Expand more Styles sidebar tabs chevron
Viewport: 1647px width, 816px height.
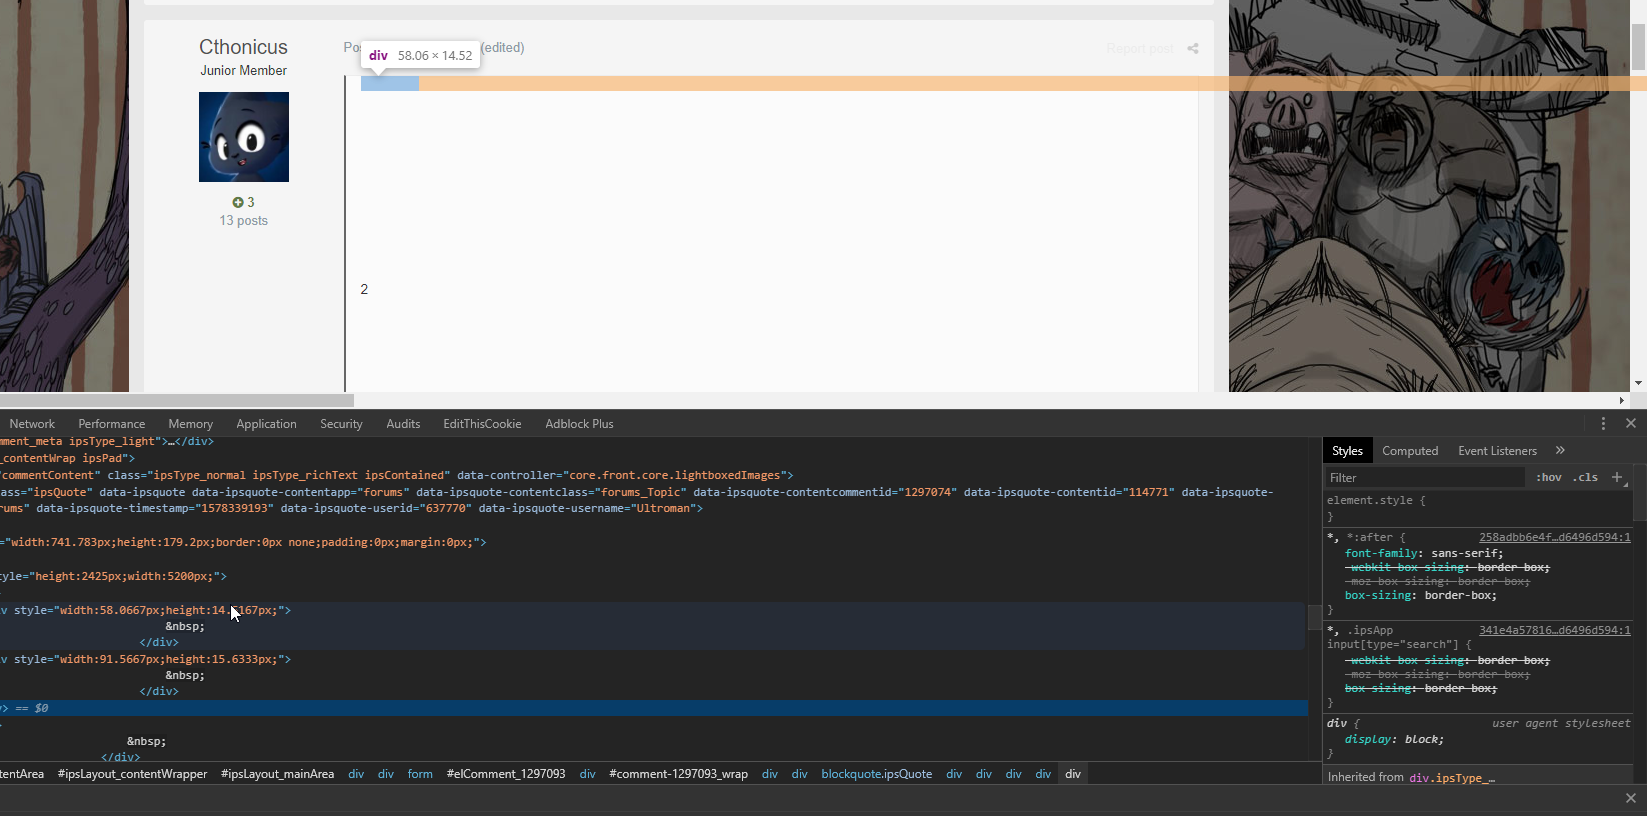click(x=1560, y=451)
